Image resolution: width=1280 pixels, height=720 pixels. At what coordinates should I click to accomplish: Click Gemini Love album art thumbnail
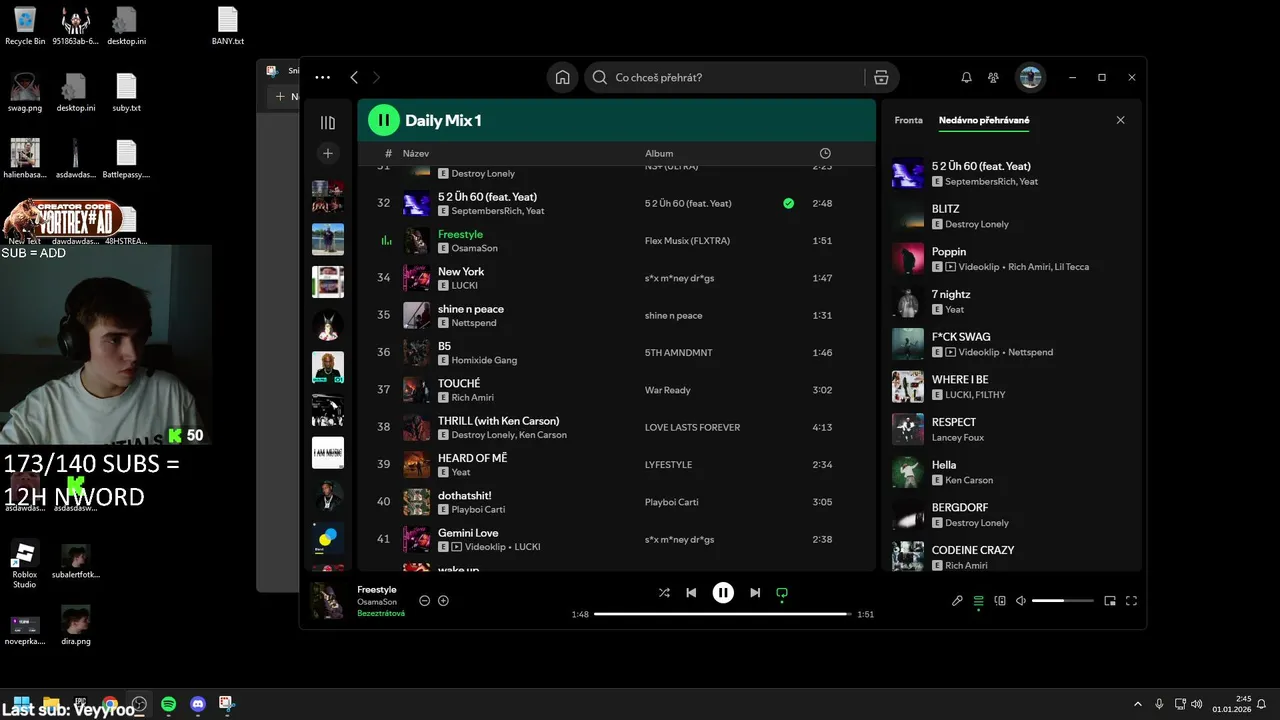416,540
